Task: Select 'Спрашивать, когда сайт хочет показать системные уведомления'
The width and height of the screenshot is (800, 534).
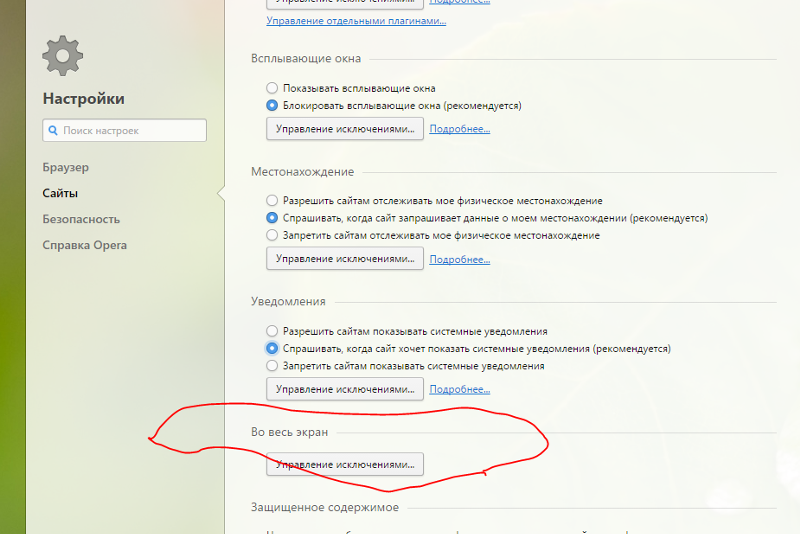Action: click(272, 349)
